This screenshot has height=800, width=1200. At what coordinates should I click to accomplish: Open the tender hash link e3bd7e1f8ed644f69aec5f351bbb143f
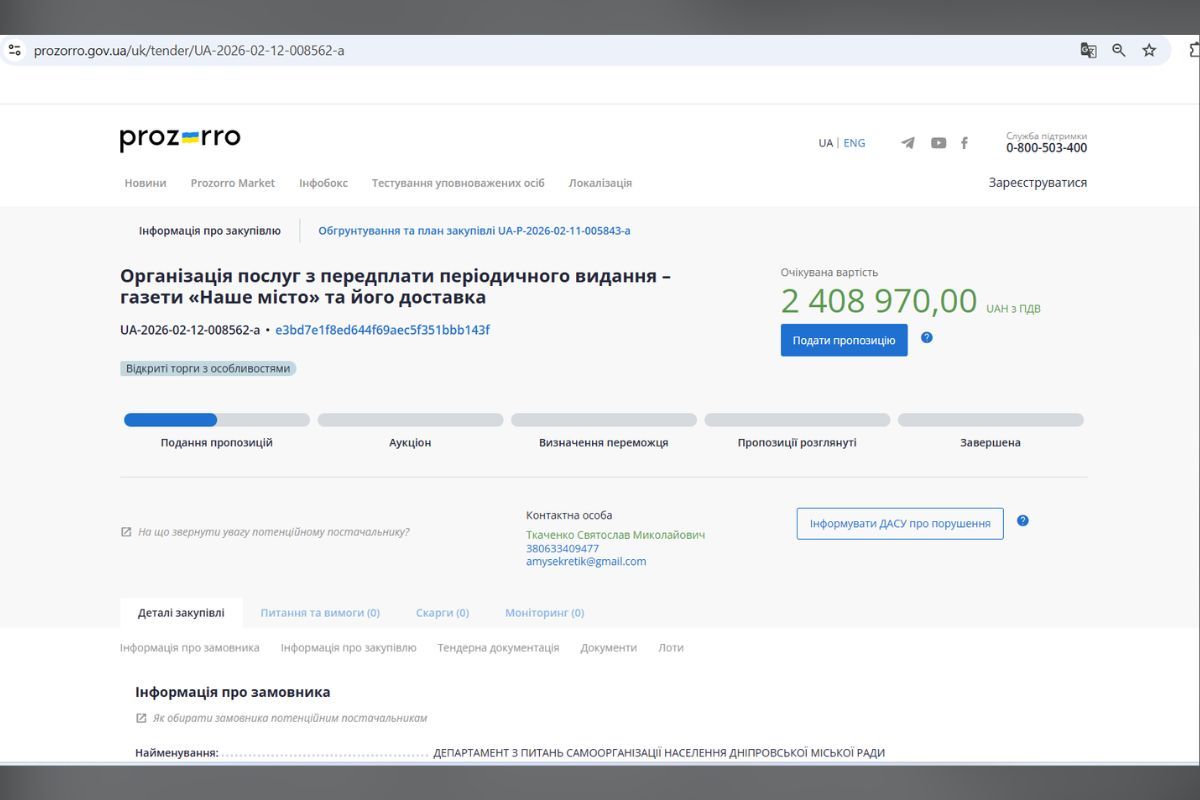(x=380, y=329)
